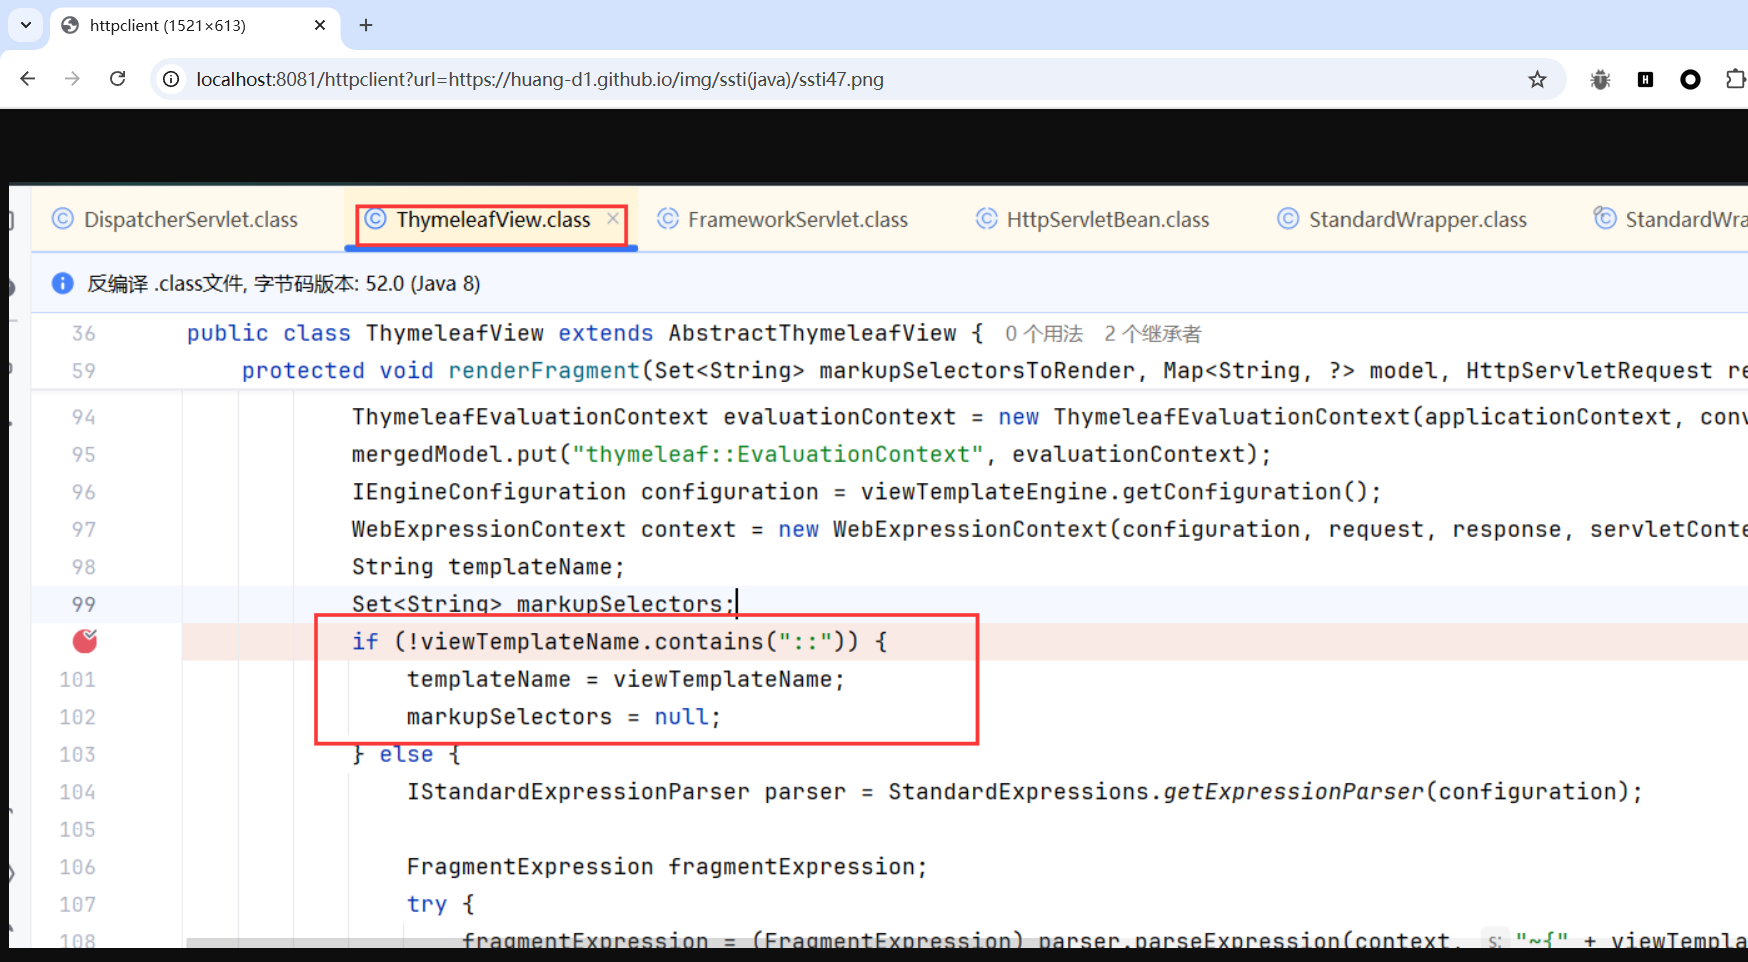The width and height of the screenshot is (1748, 962).
Task: Open the Extensions puzzle-piece menu
Action: click(1735, 79)
